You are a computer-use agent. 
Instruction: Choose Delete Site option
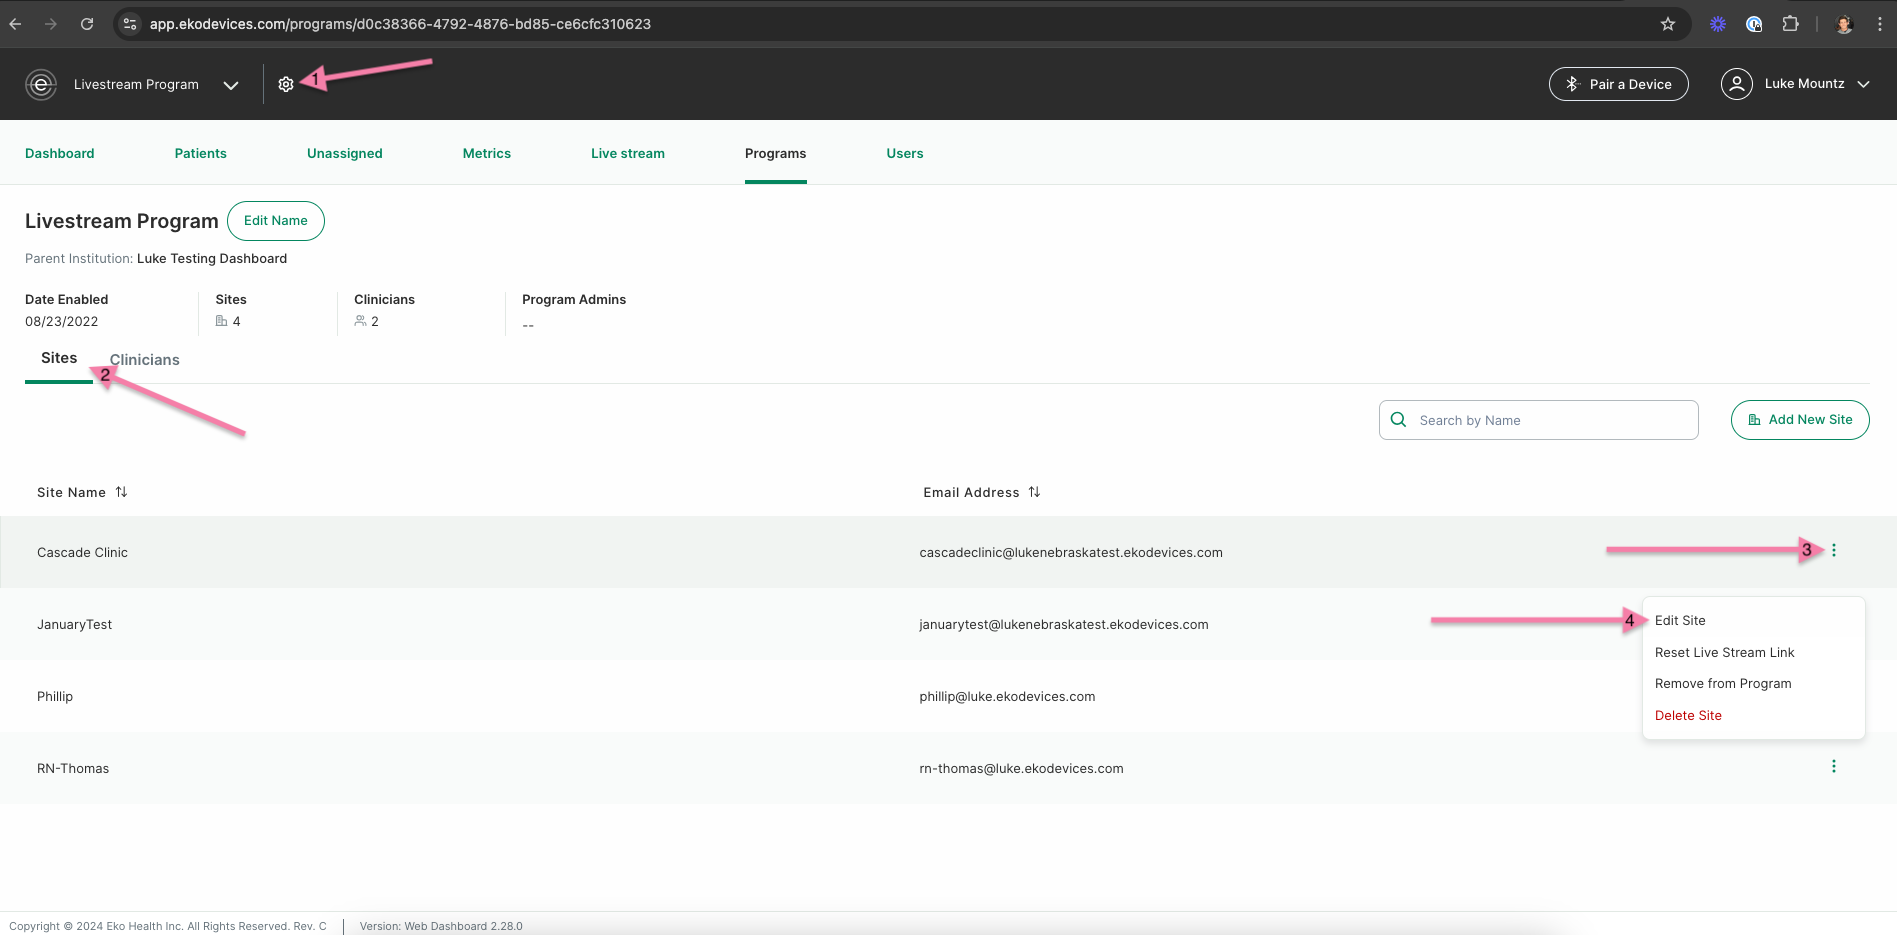point(1688,715)
